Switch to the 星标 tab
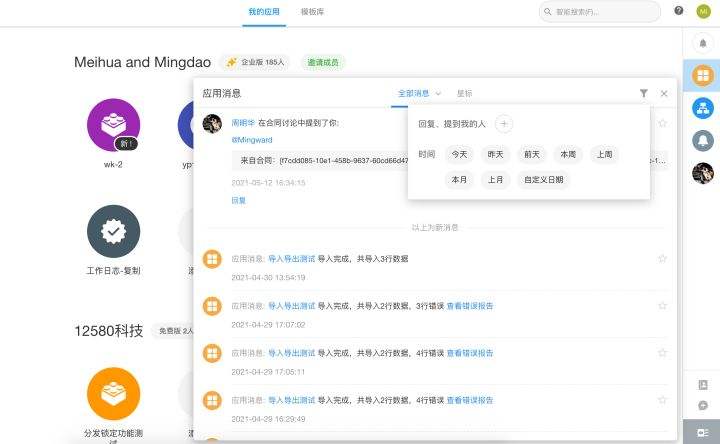Screen dimensions: 720x444 coord(464,93)
